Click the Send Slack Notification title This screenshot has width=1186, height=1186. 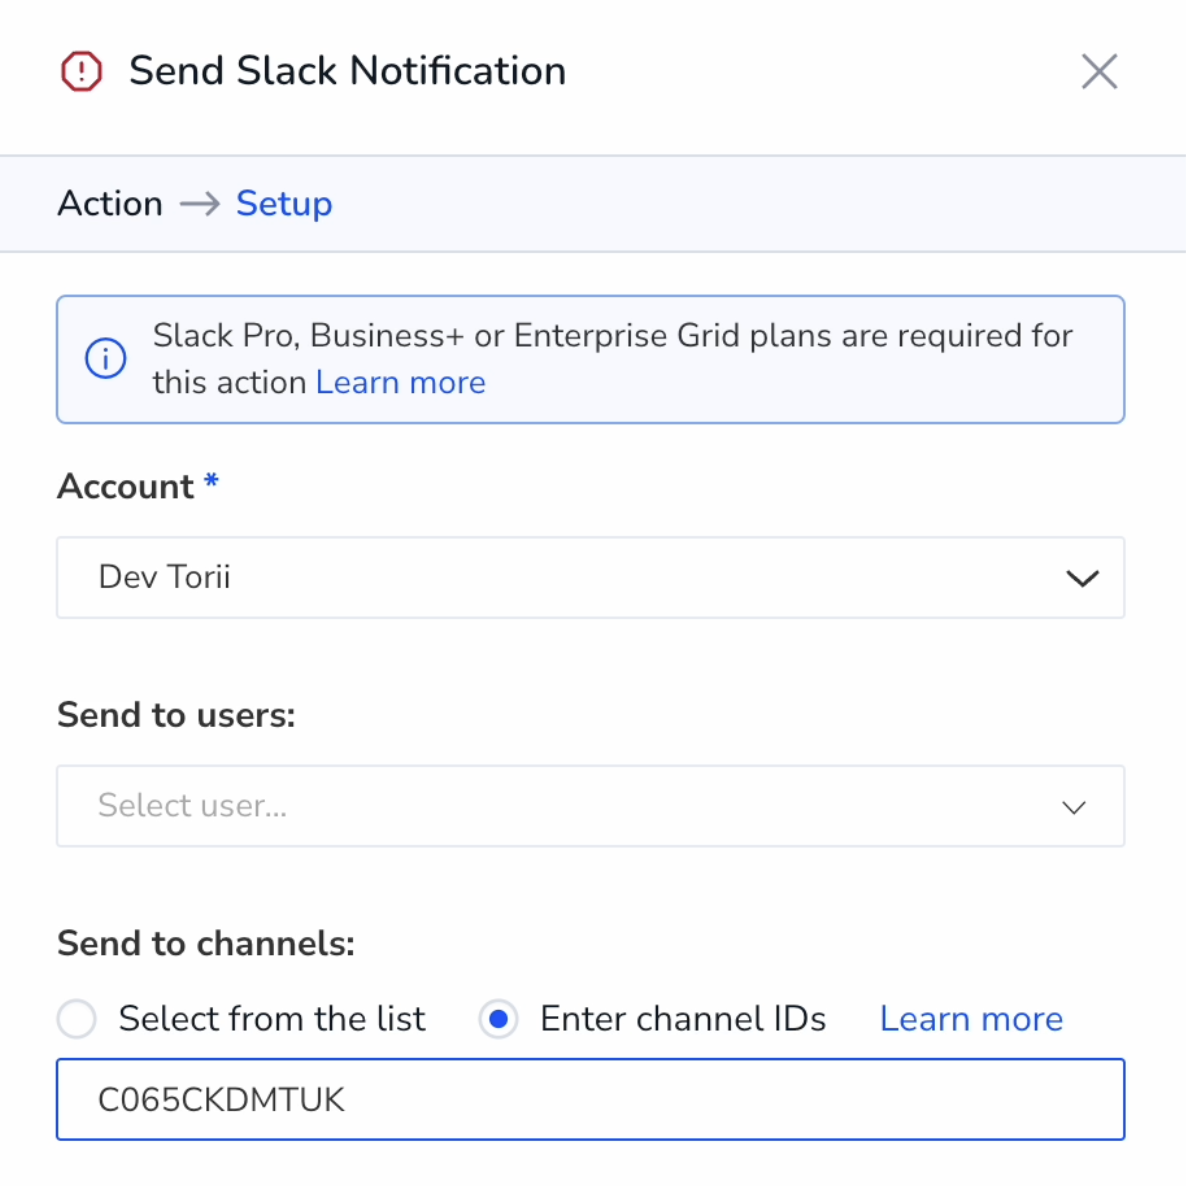[x=347, y=71]
